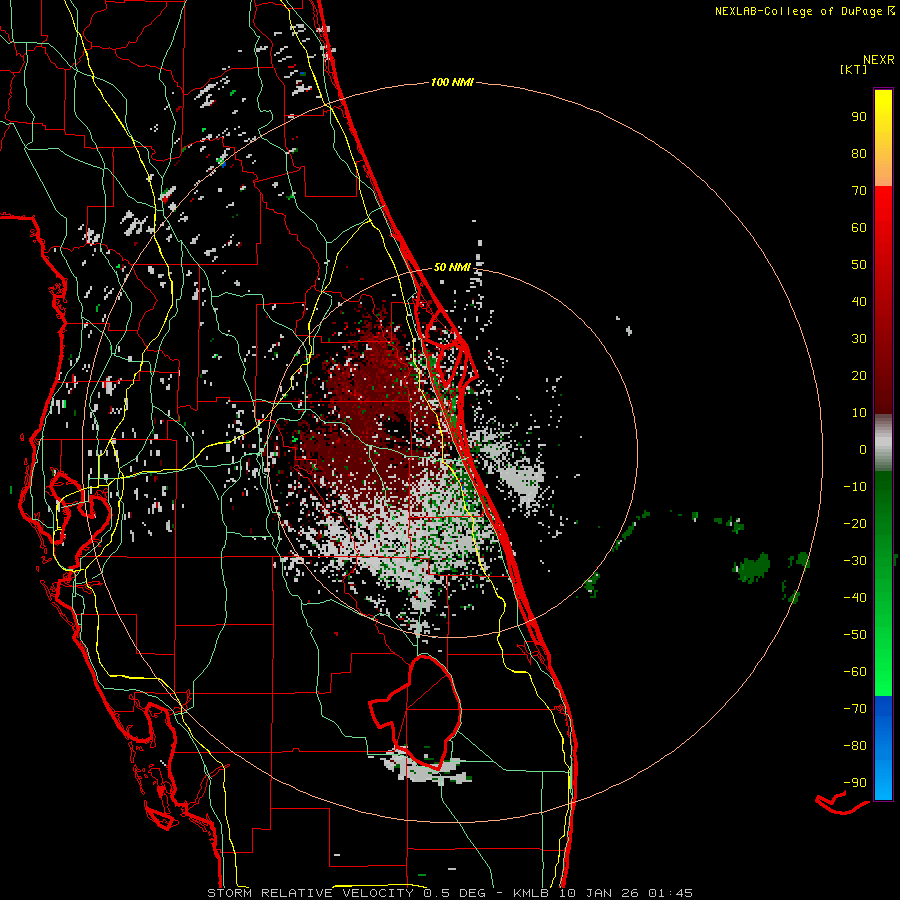Click the 50 value on velocity scale
This screenshot has height=900, width=900.
click(859, 265)
